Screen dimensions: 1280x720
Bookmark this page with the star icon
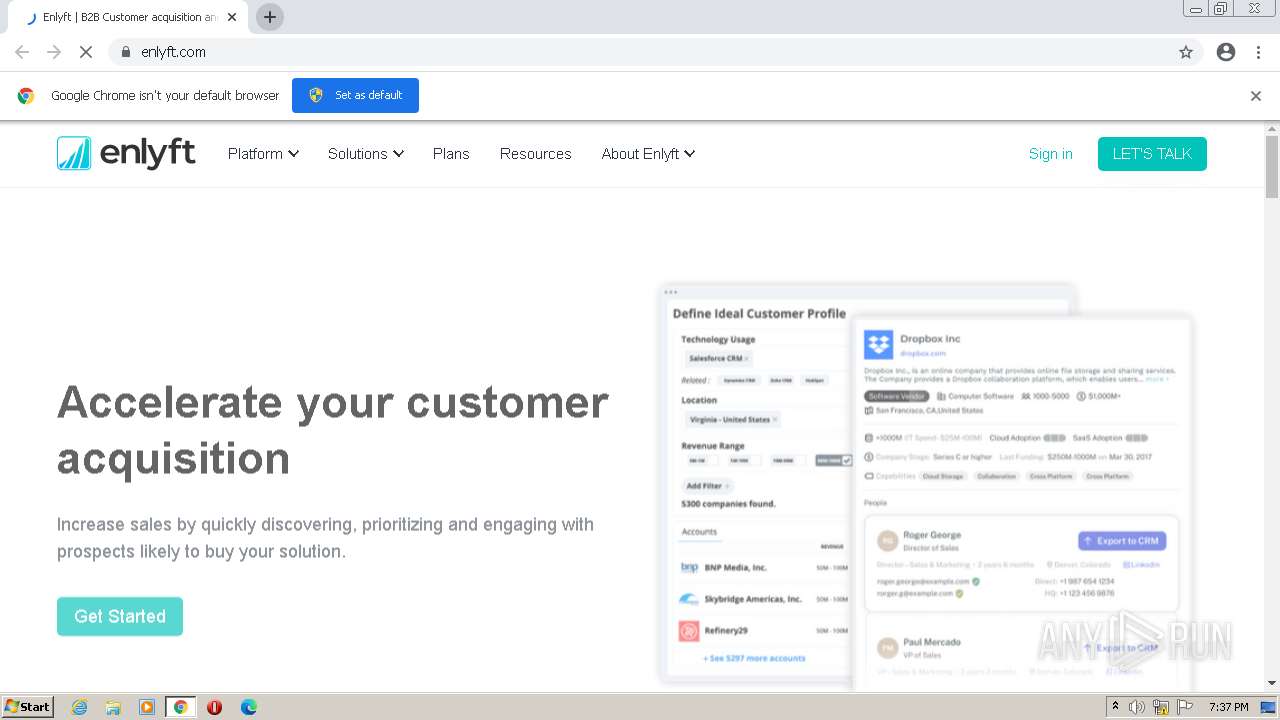pyautogui.click(x=1186, y=52)
